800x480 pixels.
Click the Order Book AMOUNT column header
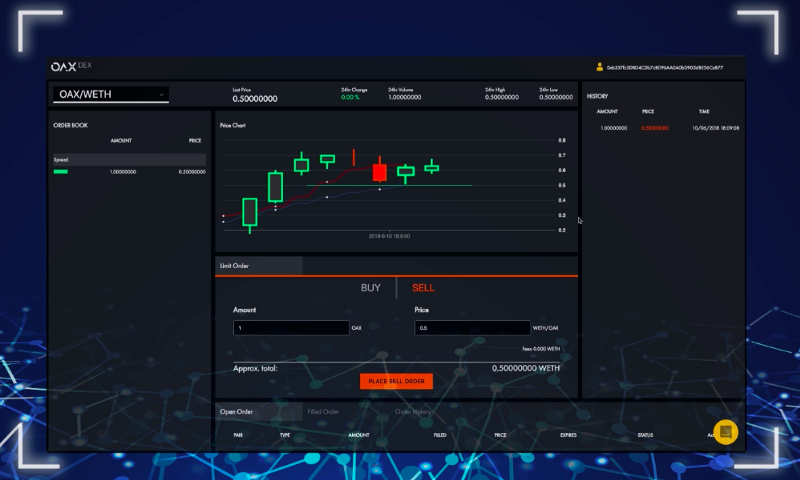(121, 140)
